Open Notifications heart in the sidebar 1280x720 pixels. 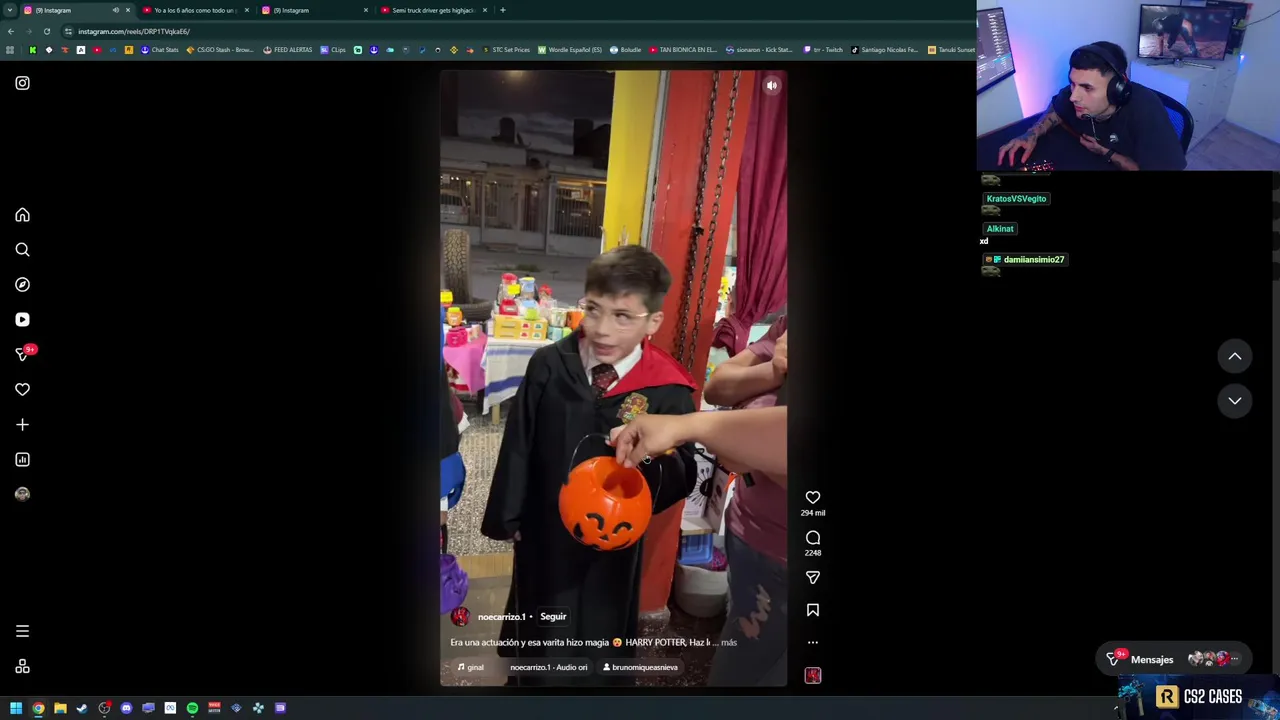point(22,390)
